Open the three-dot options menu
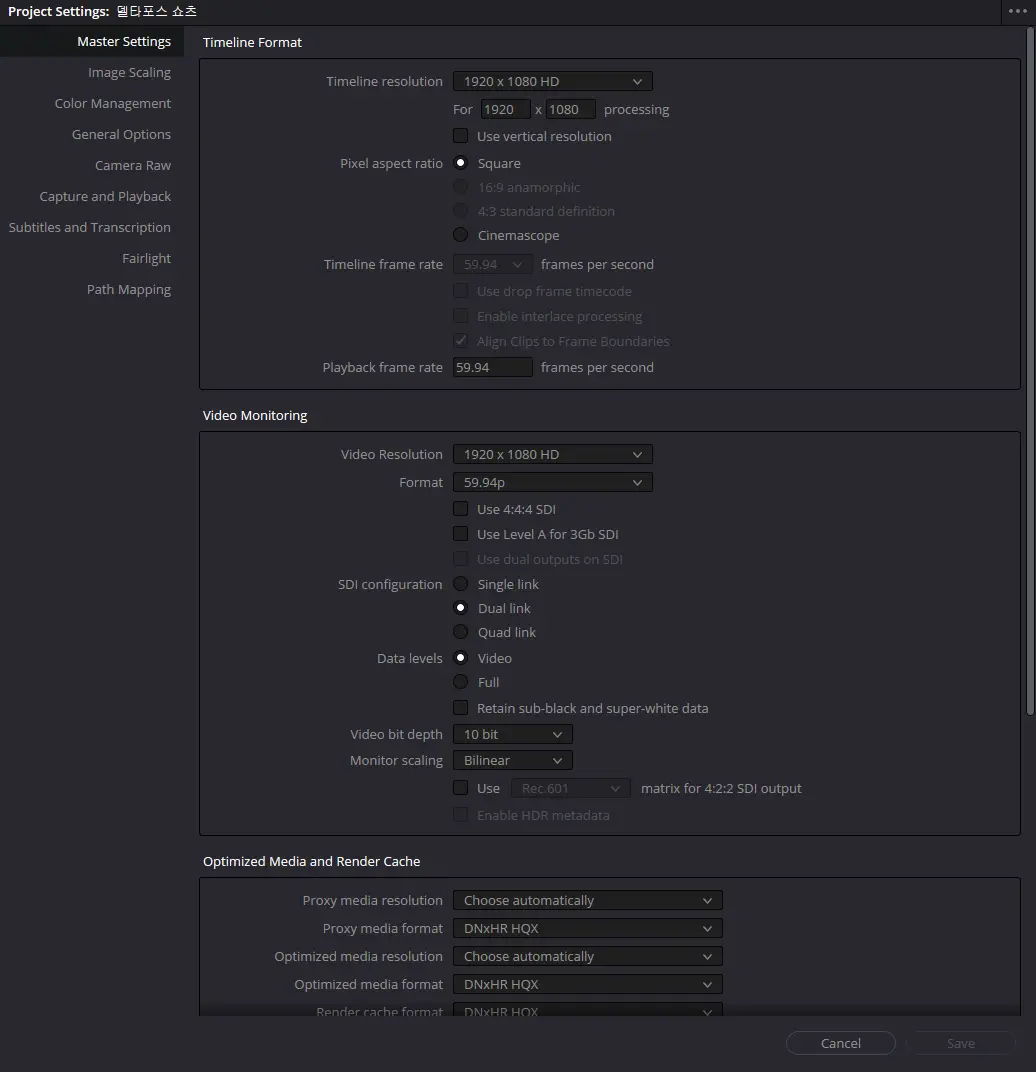 click(x=1018, y=11)
